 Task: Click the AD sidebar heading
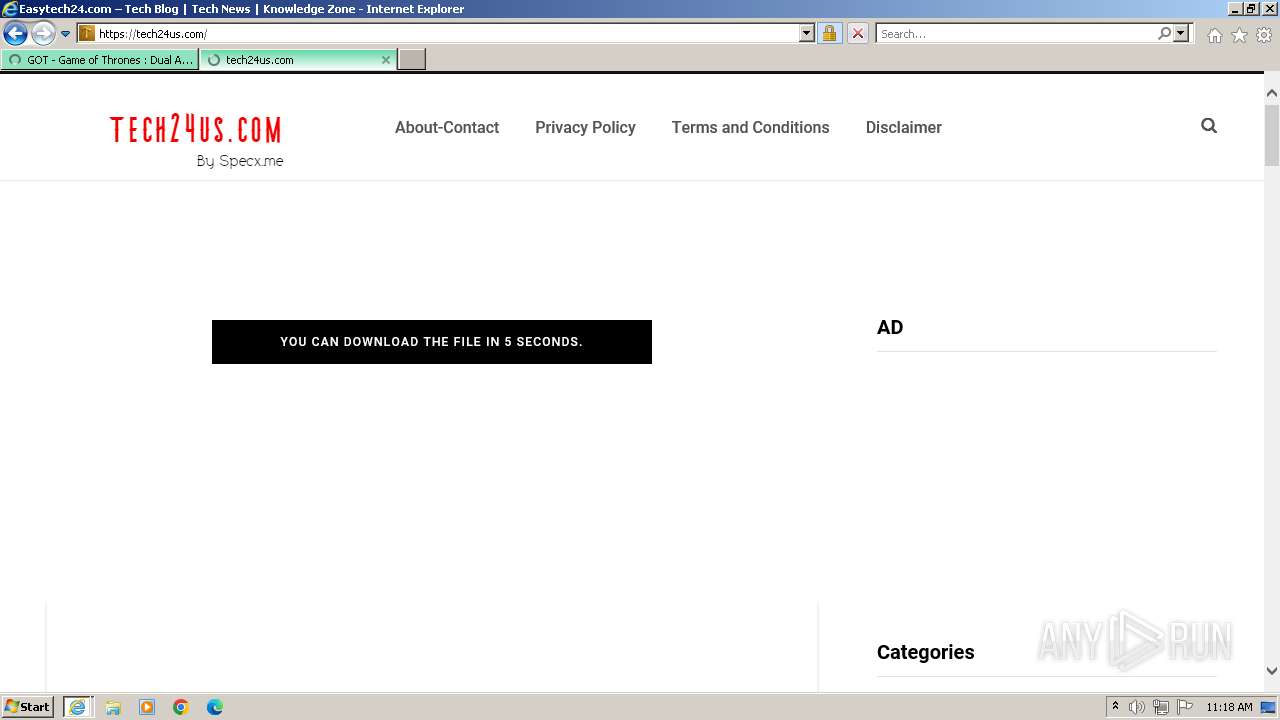(890, 327)
